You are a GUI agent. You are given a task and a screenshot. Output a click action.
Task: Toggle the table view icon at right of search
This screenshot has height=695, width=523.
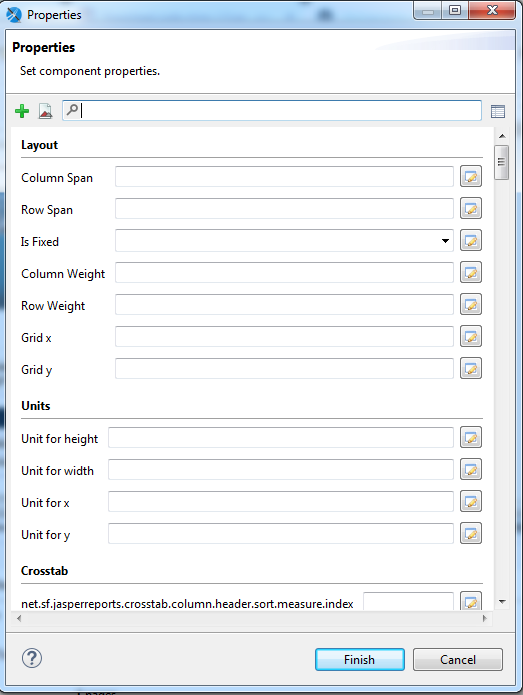click(x=498, y=111)
